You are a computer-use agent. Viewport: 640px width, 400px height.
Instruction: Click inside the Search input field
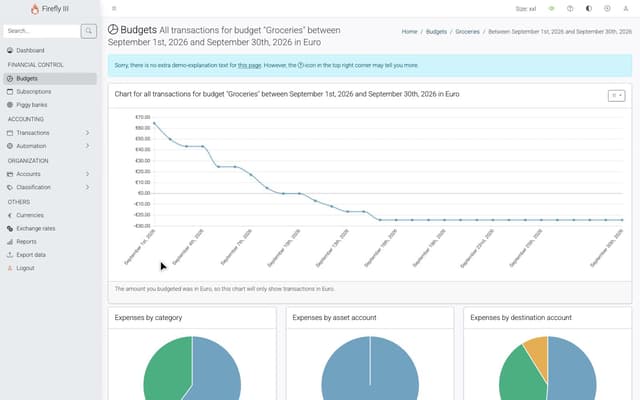pos(42,31)
